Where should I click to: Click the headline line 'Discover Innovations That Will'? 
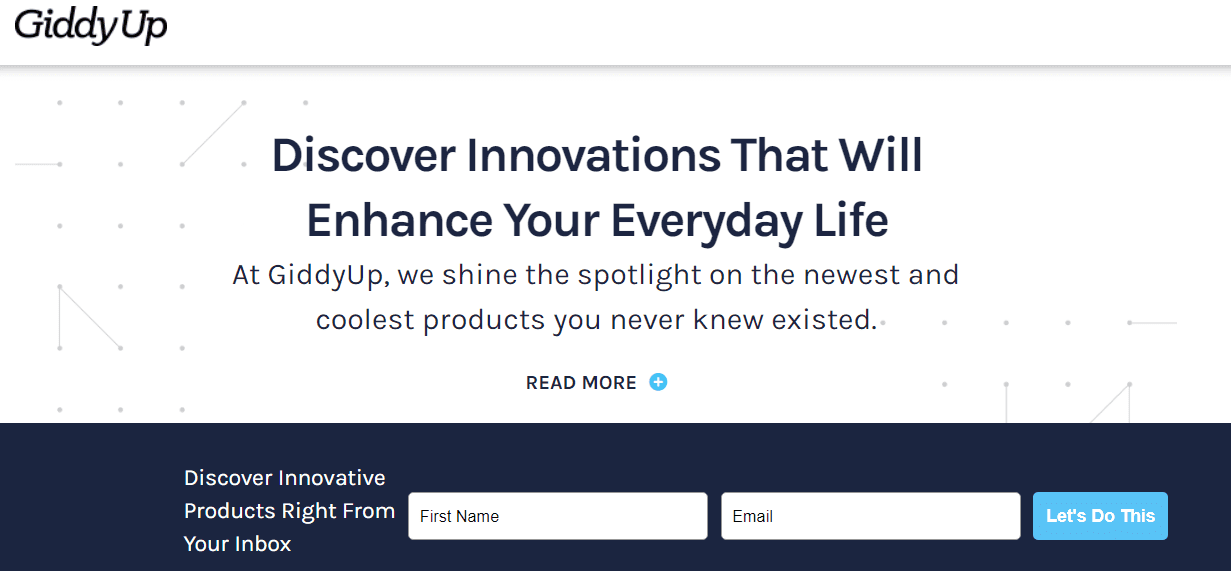tap(597, 156)
